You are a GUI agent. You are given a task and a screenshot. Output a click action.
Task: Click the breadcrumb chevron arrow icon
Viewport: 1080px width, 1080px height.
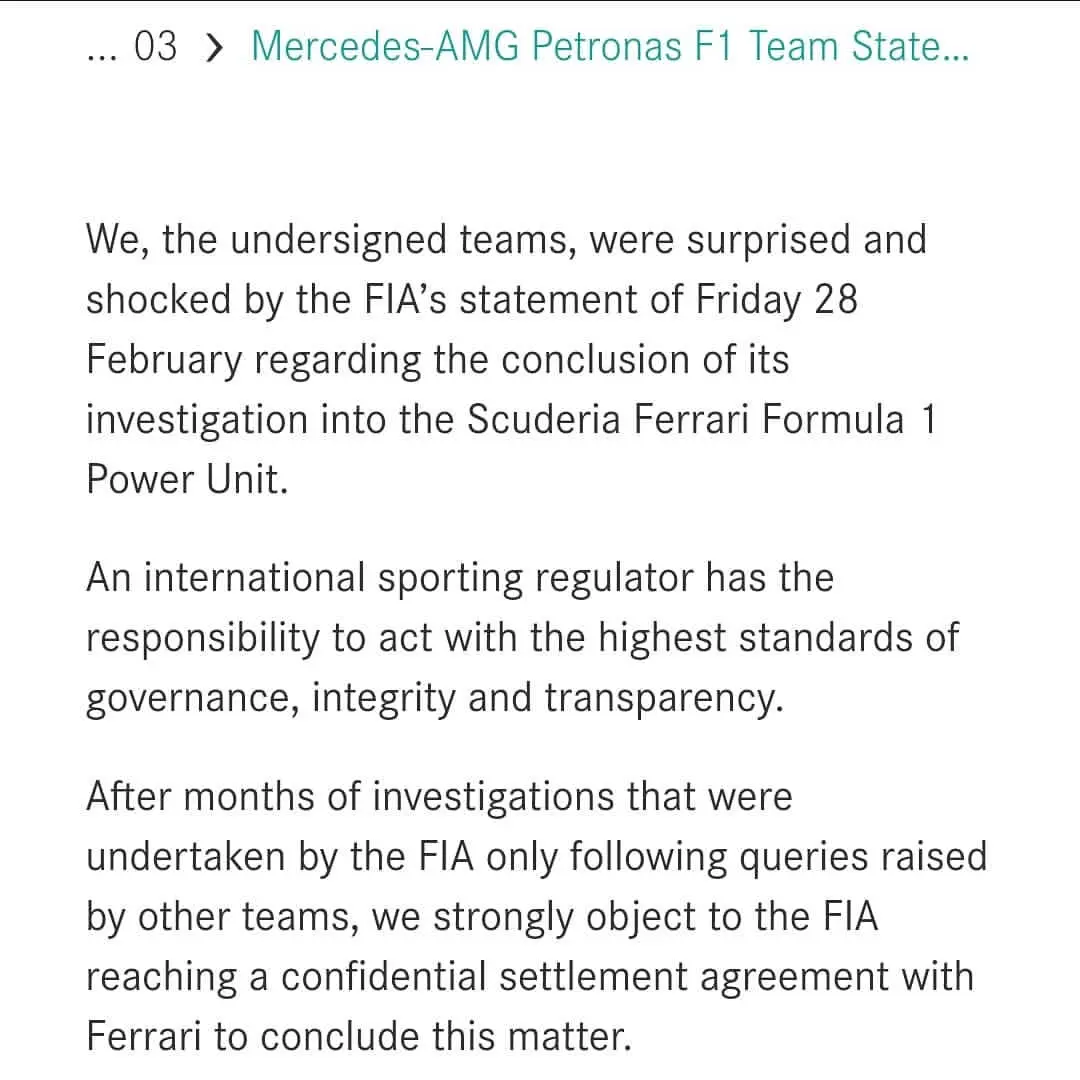pos(215,48)
